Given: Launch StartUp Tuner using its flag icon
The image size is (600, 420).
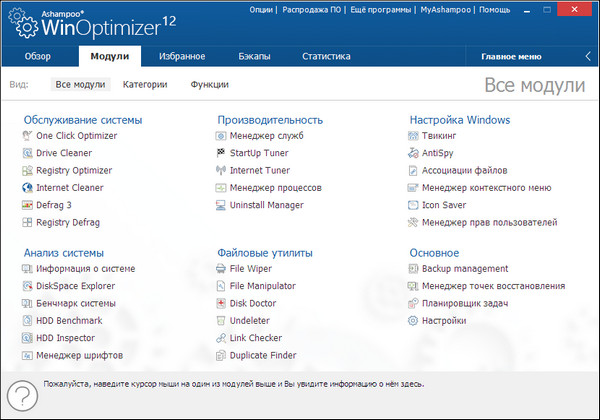Looking at the screenshot, I should (221, 153).
